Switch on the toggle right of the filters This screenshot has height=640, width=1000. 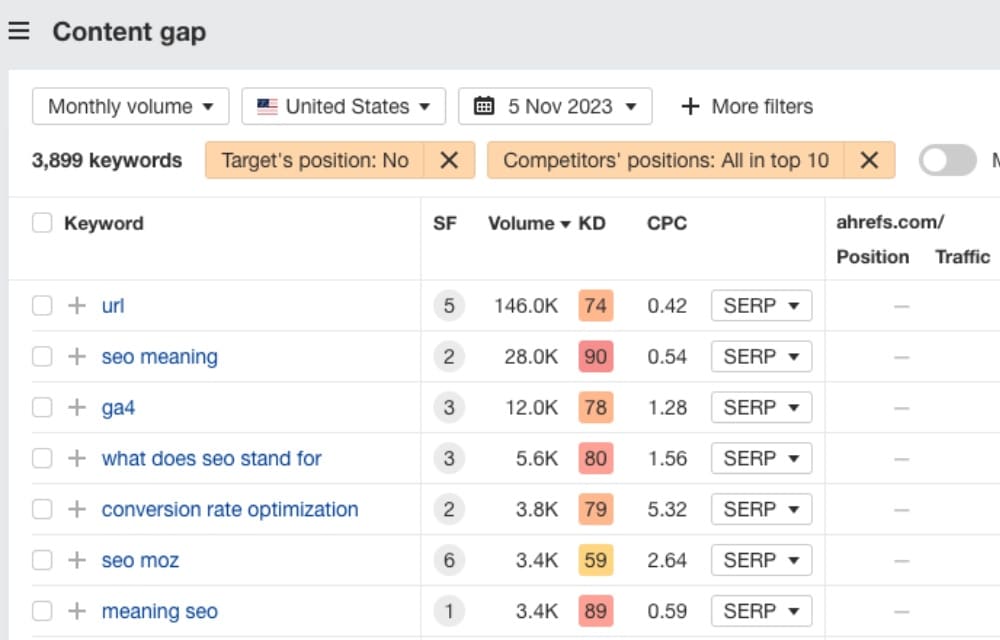[948, 160]
